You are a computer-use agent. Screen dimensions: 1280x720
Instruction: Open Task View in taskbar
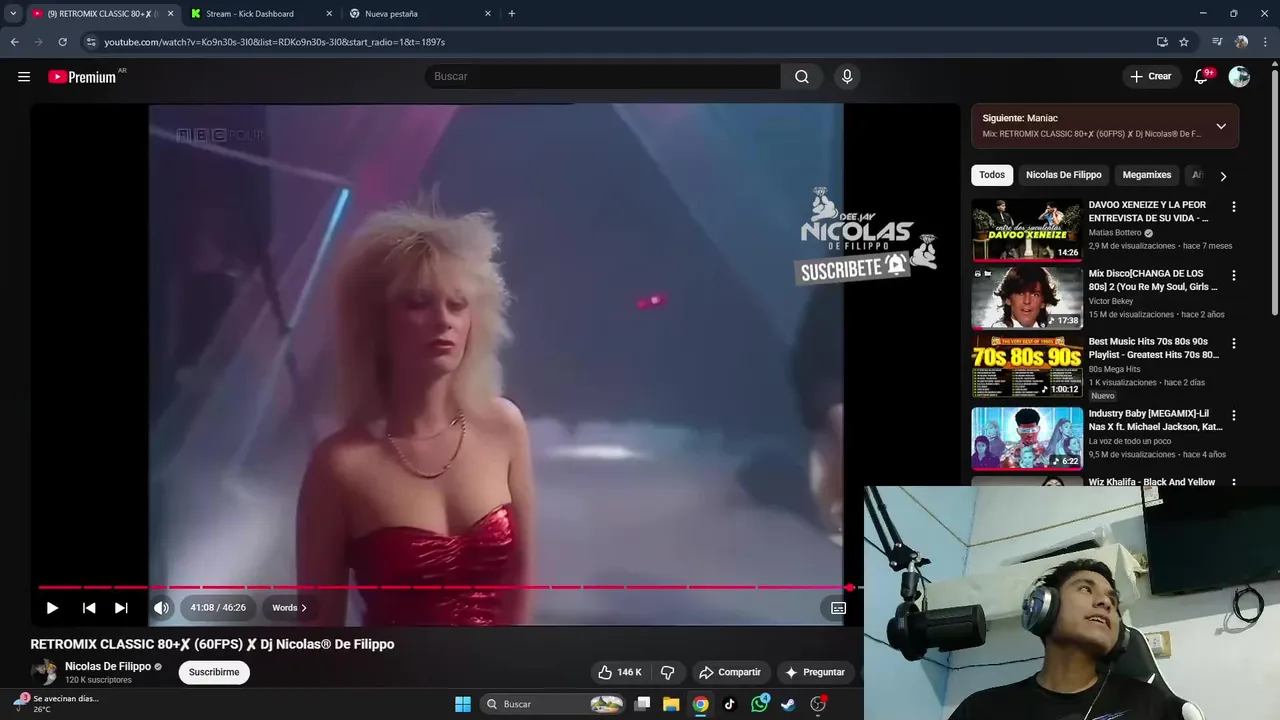[643, 704]
